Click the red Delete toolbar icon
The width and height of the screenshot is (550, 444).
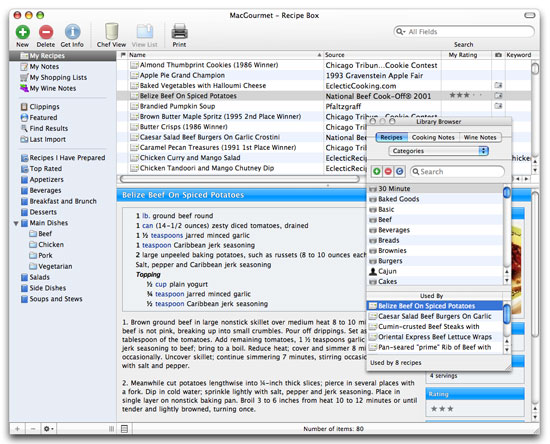click(x=46, y=32)
